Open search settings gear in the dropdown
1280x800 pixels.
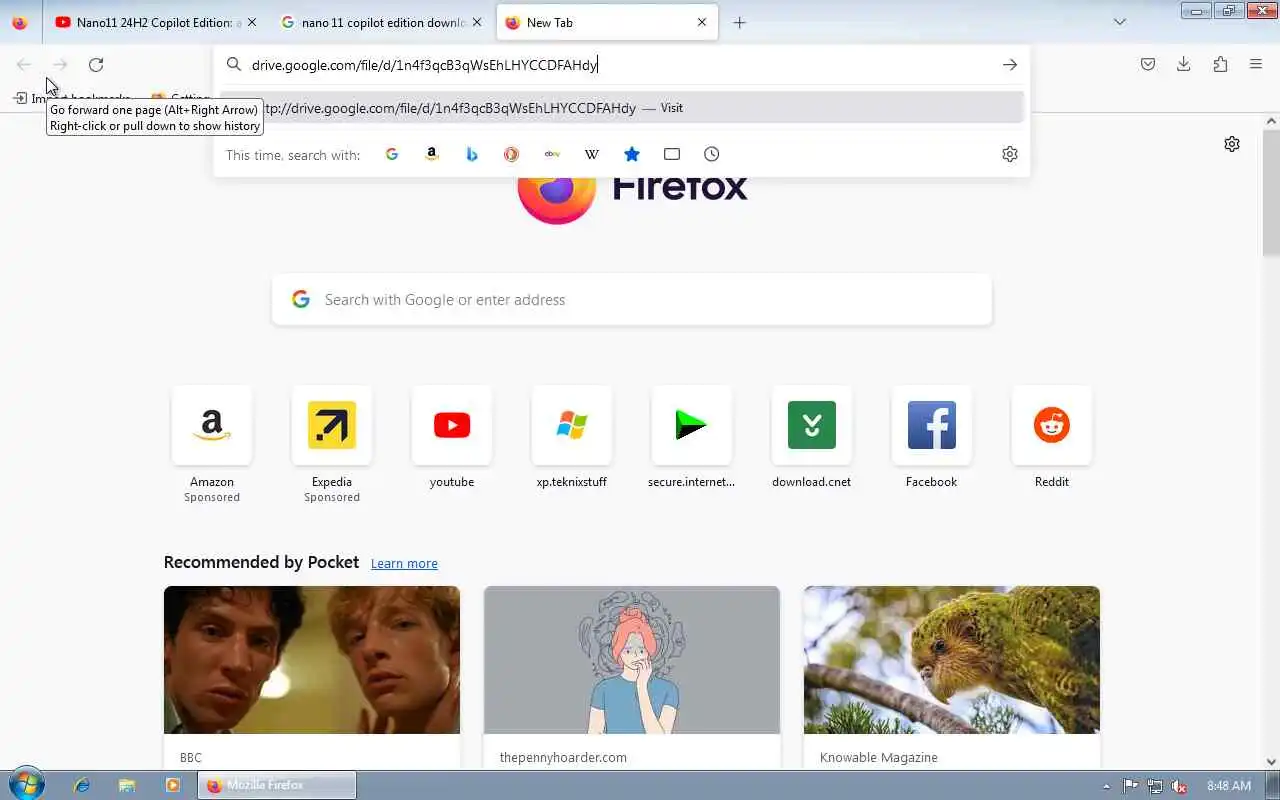click(x=1010, y=154)
